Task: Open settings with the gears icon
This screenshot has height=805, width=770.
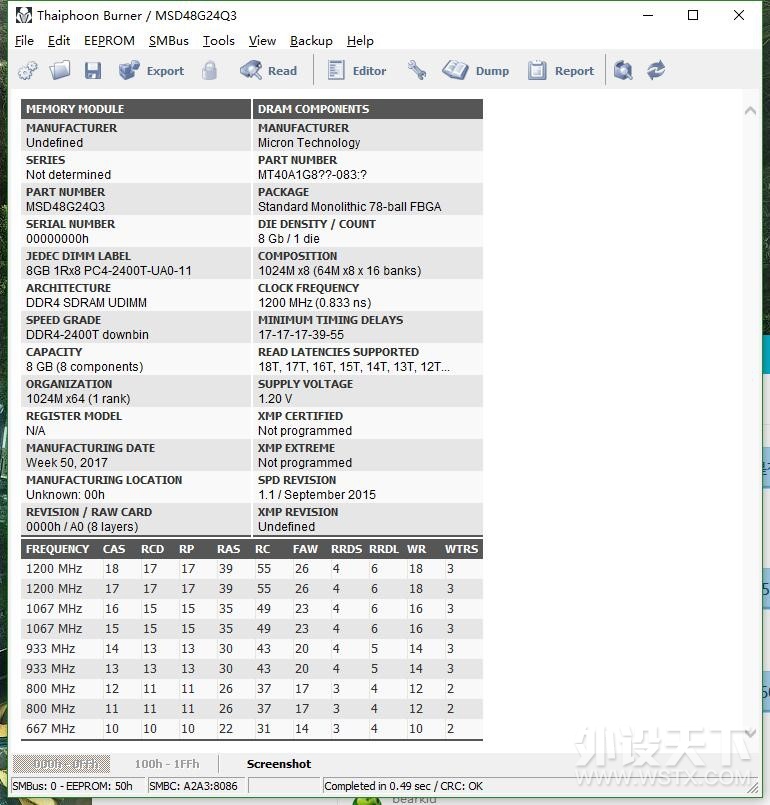Action: click(x=28, y=70)
